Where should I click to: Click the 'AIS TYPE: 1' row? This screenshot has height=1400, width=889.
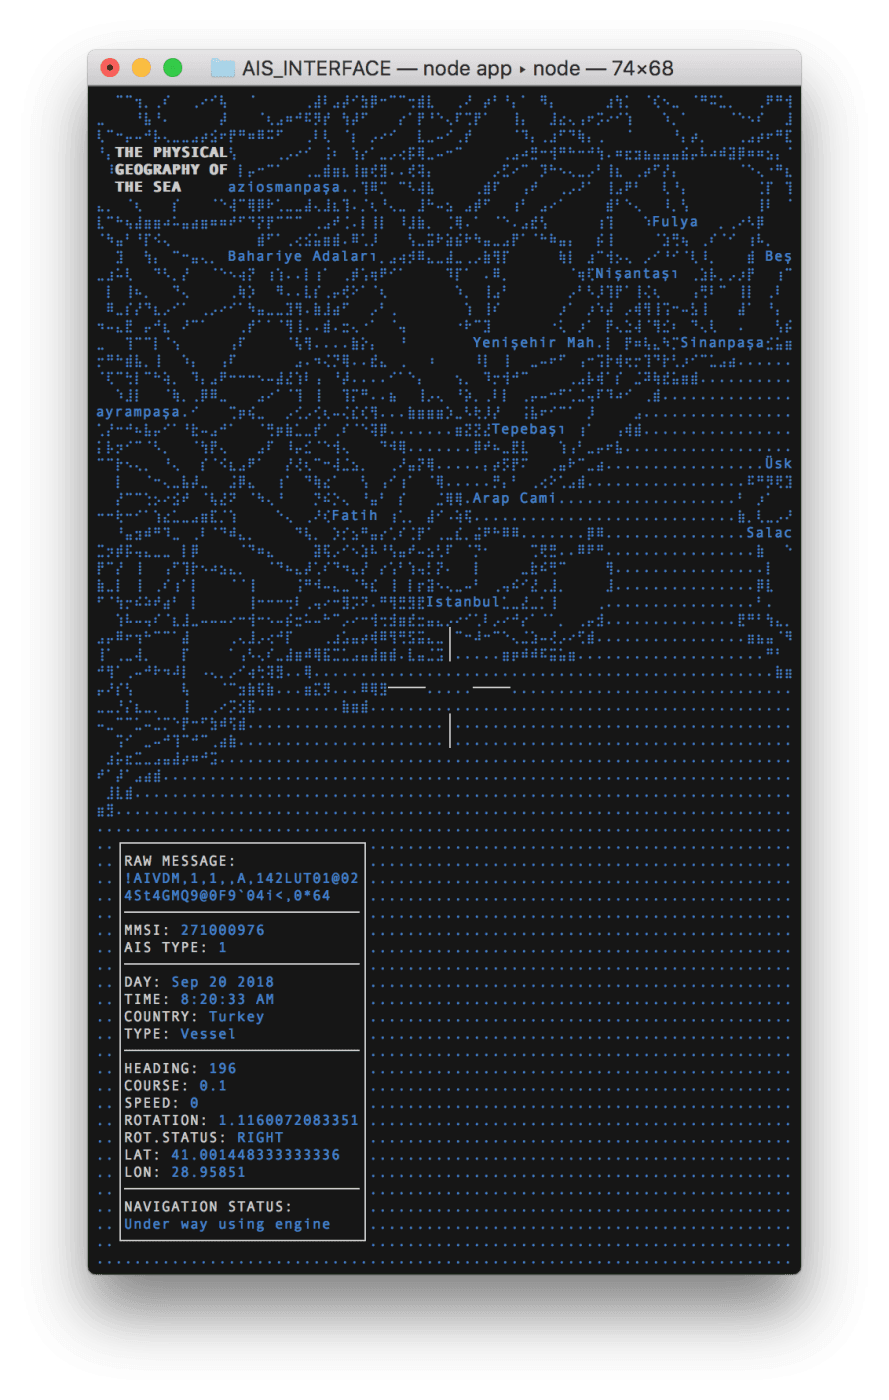pyautogui.click(x=175, y=947)
